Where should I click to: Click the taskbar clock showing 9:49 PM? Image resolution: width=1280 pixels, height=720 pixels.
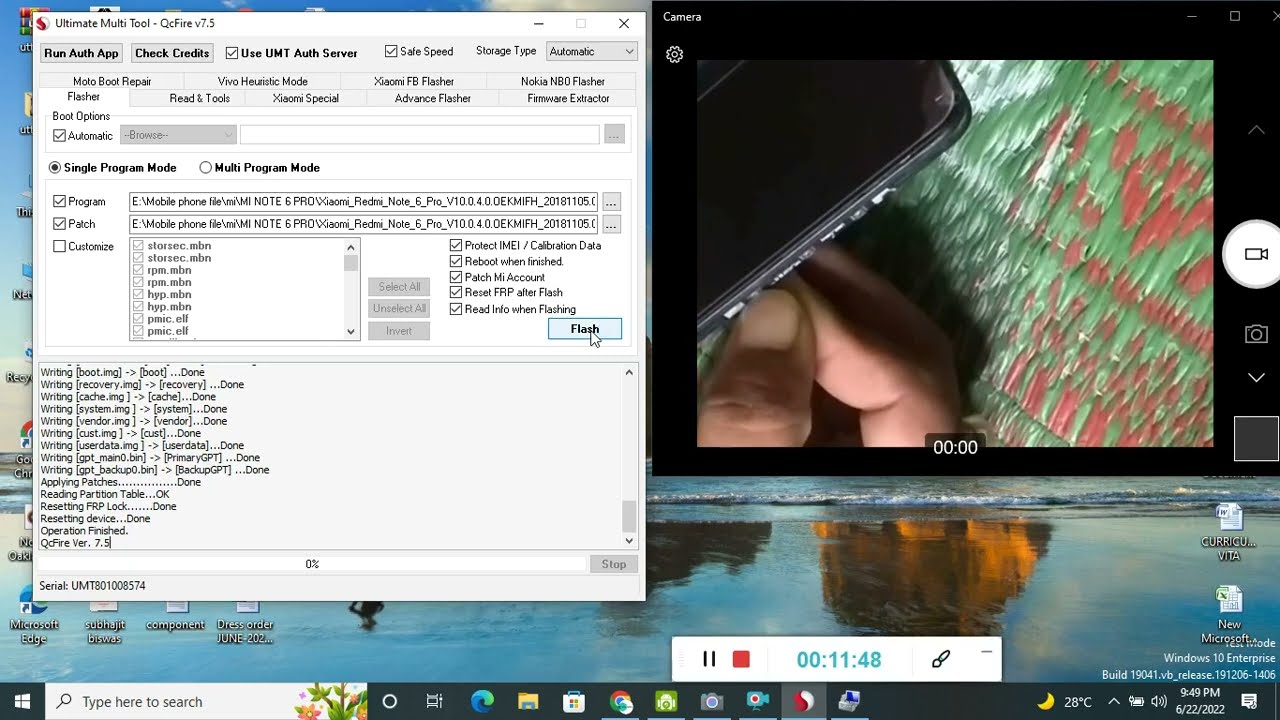1199,701
